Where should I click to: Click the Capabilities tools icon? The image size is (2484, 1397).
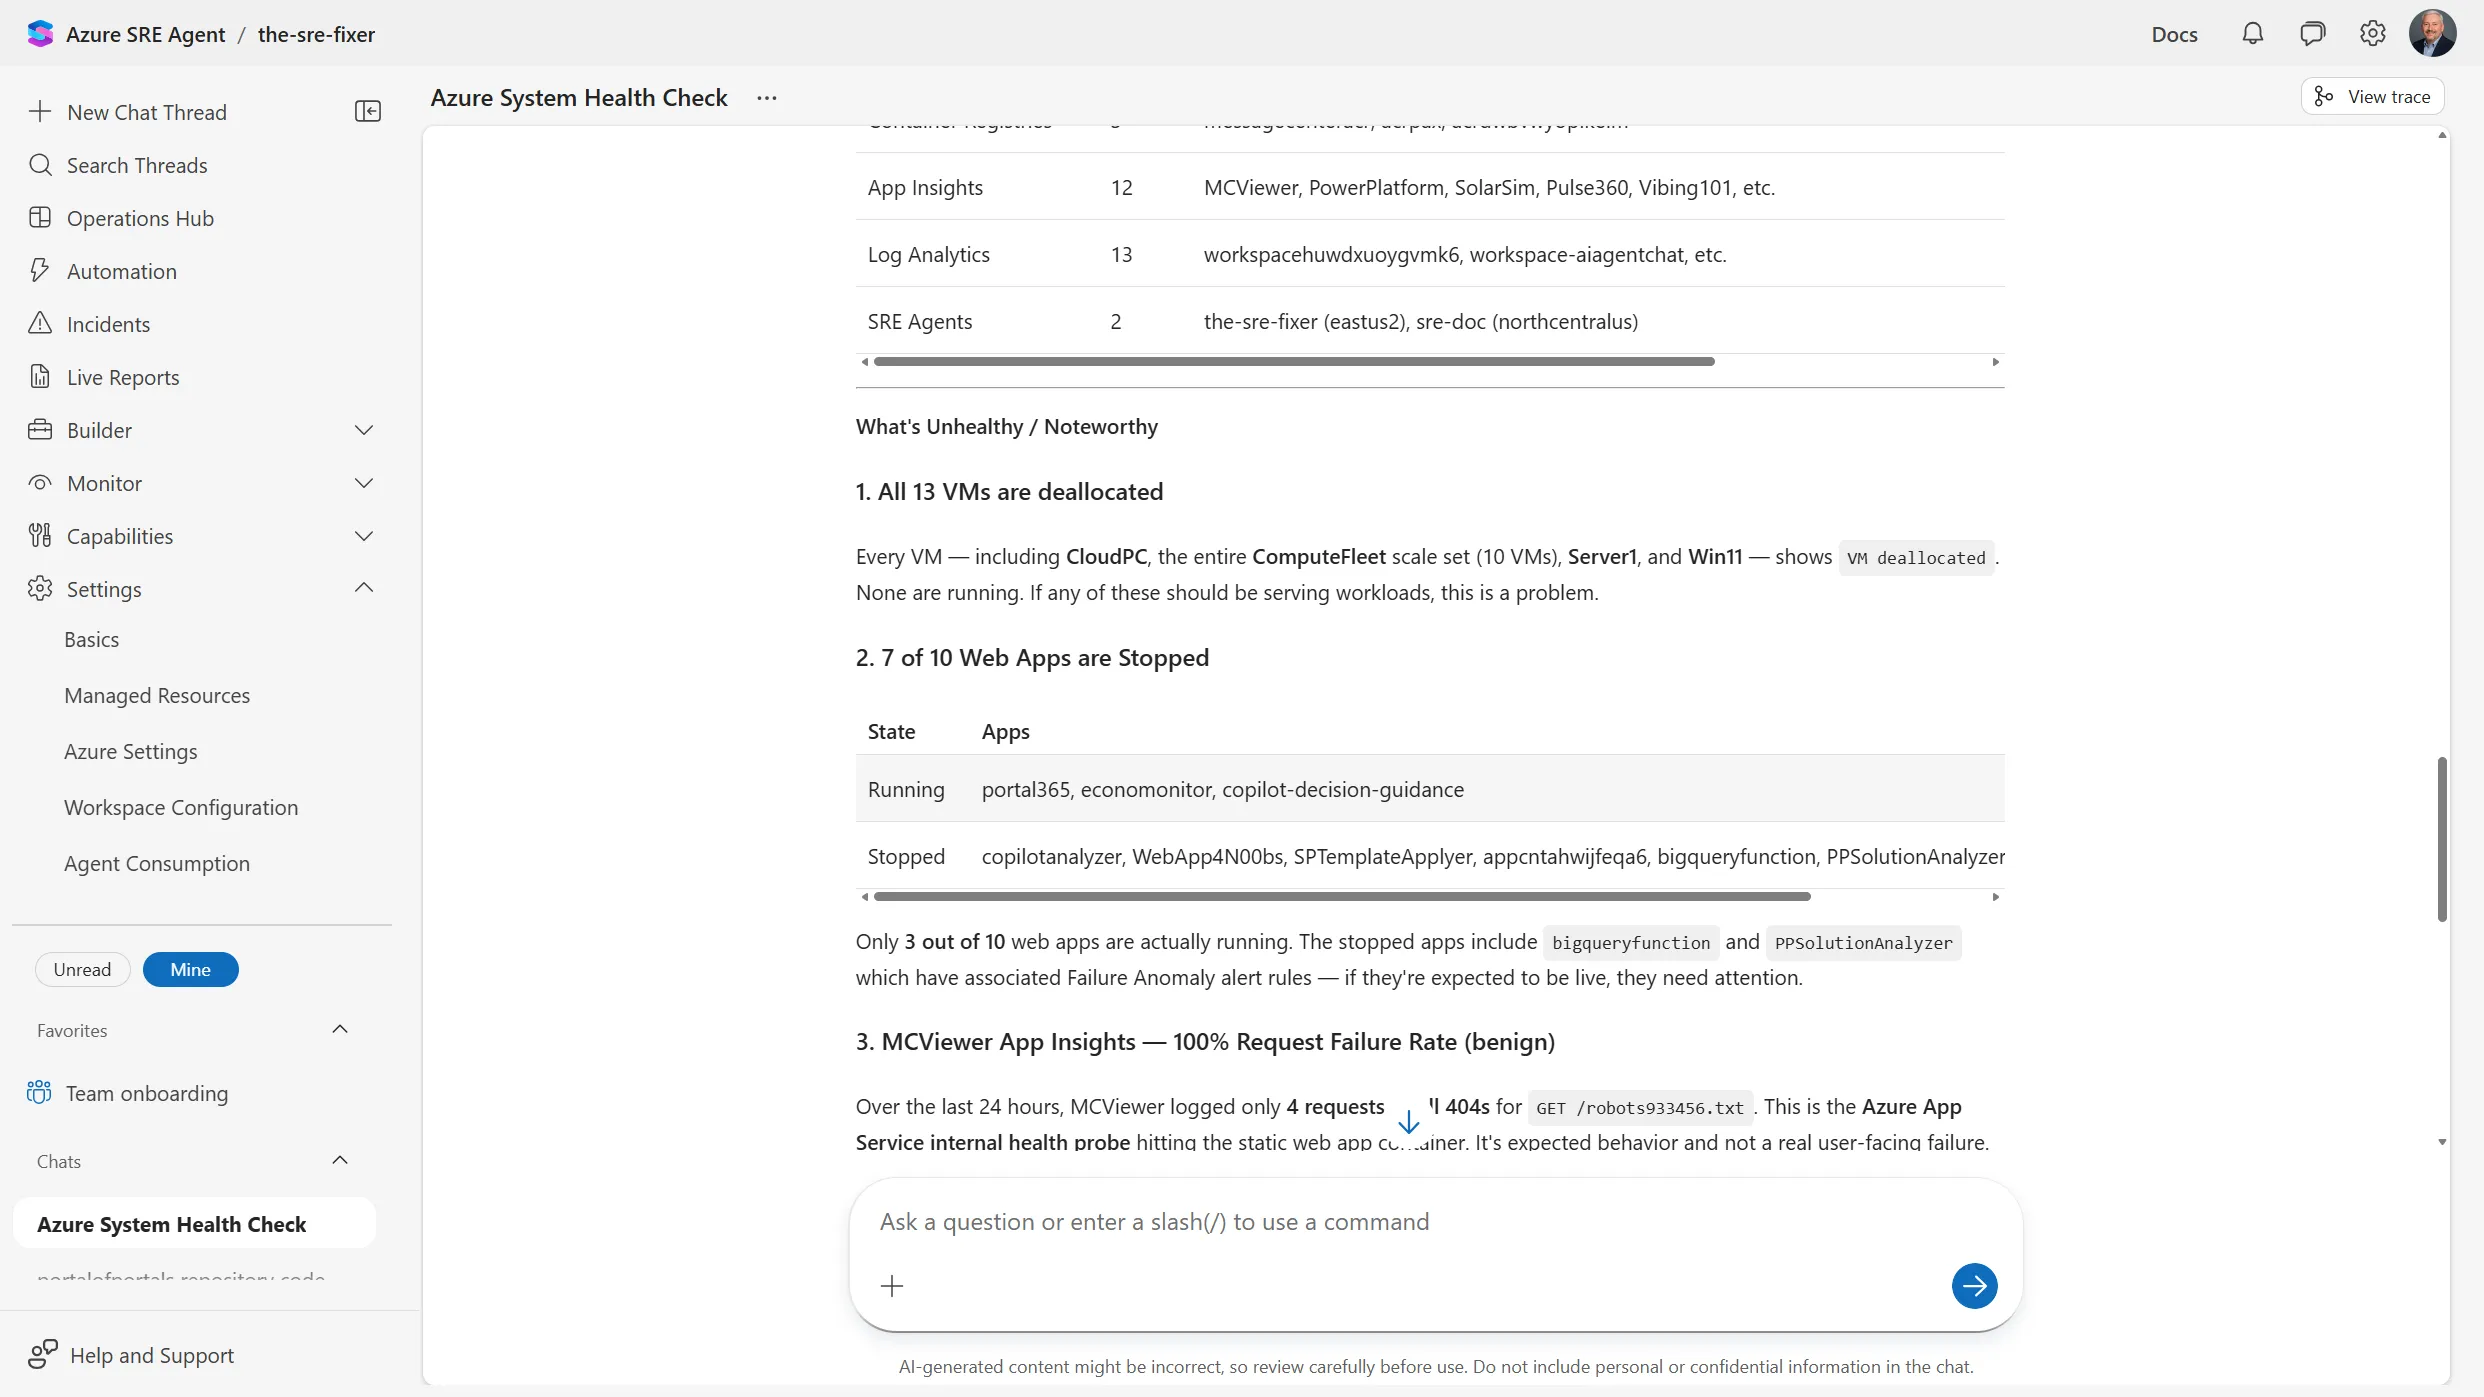coord(40,536)
